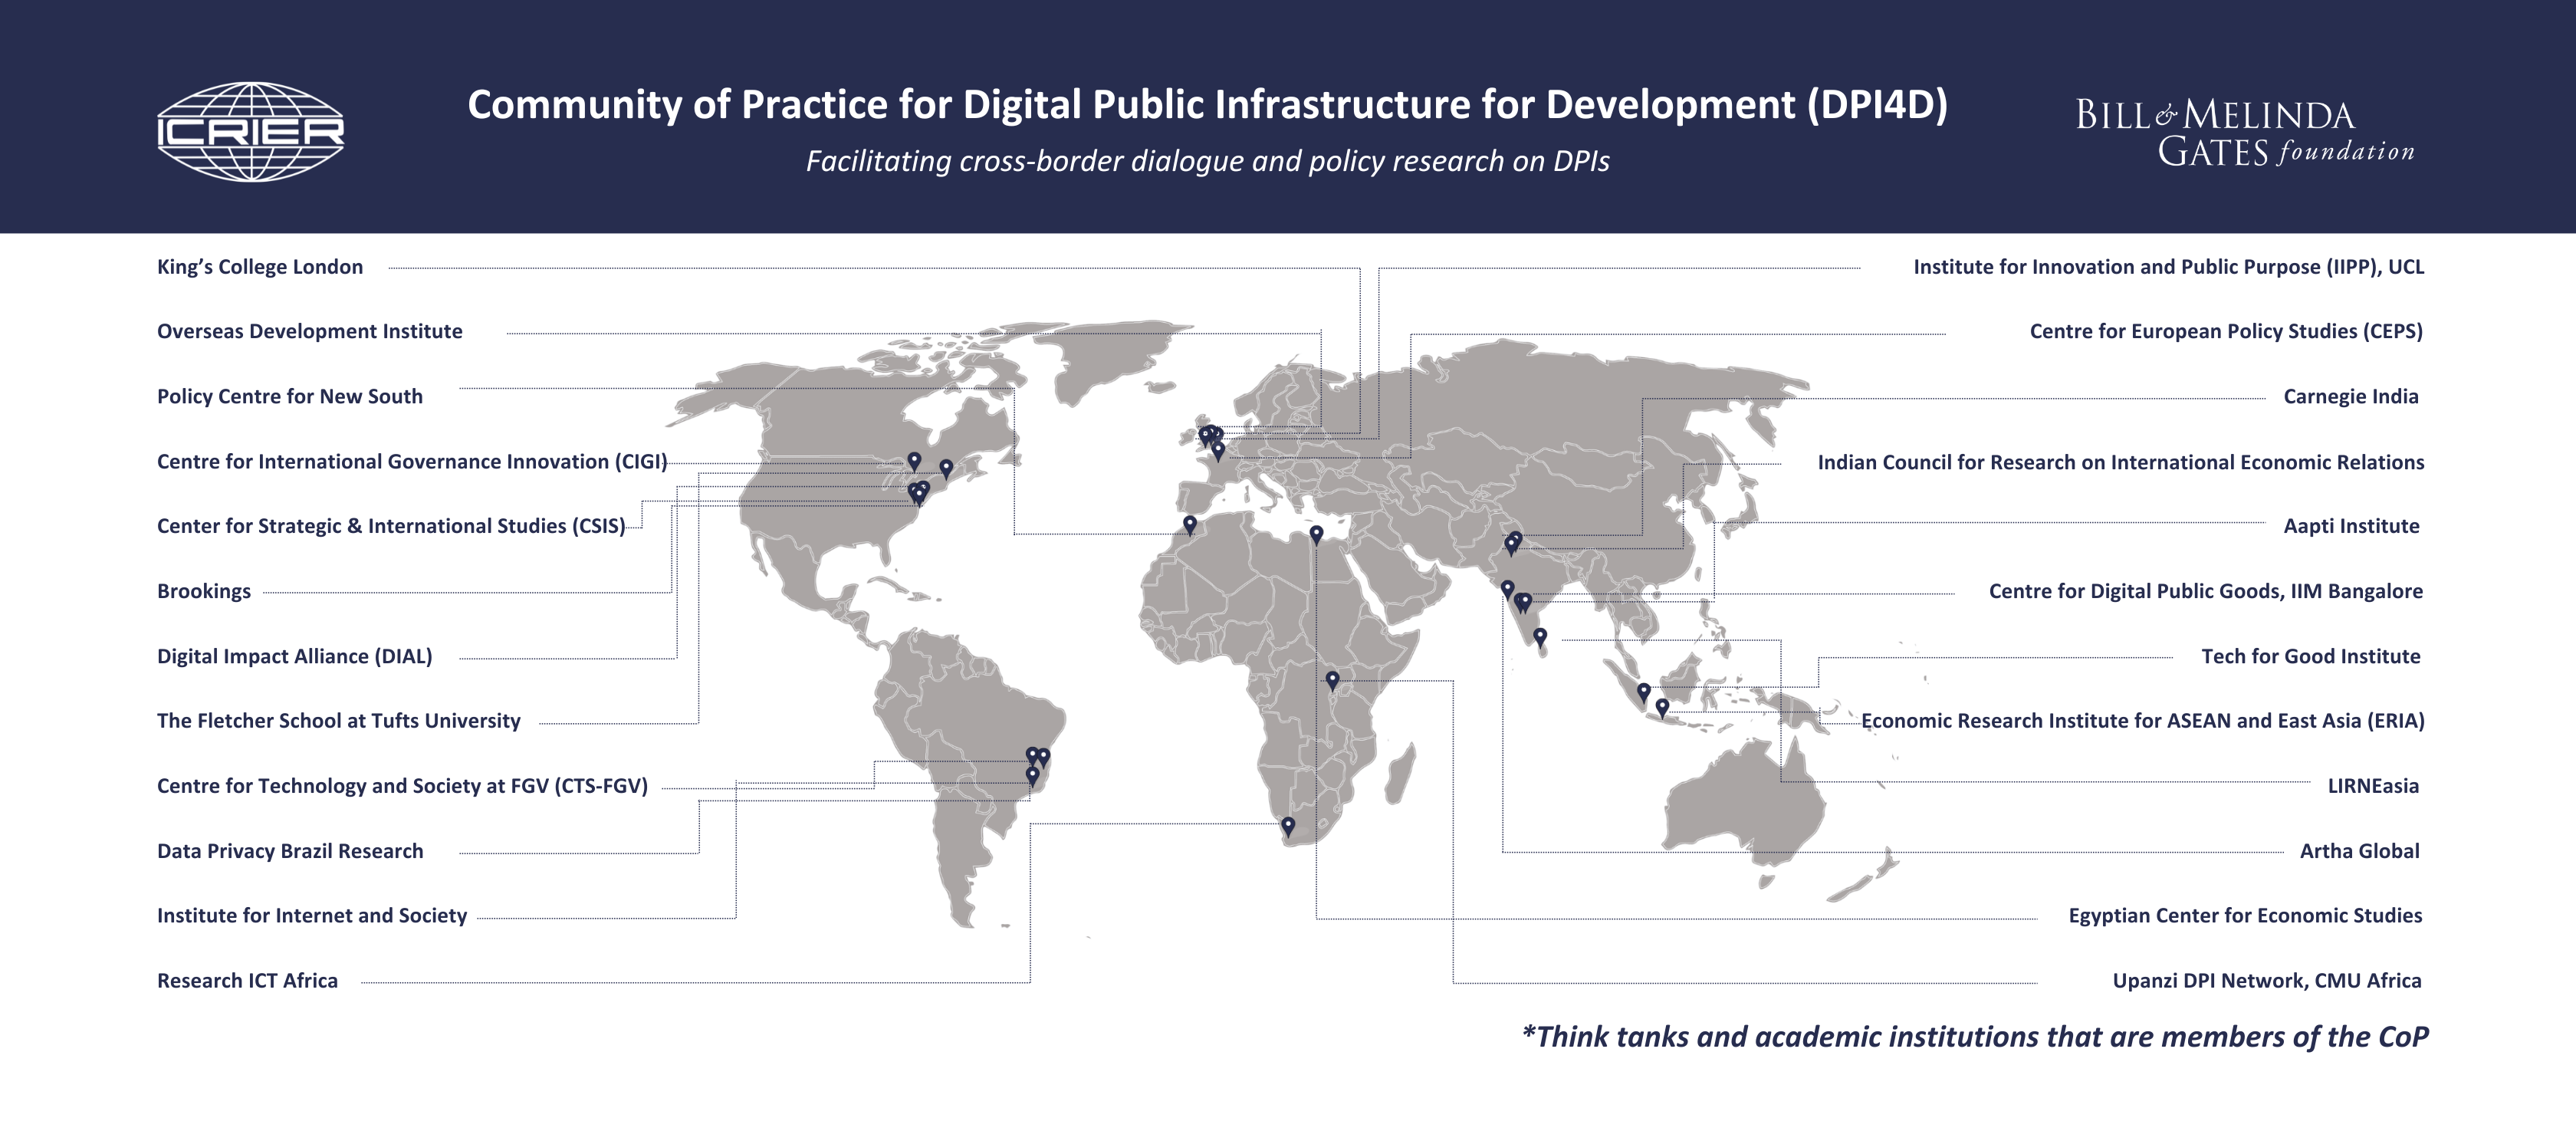Viewport: 2576px width, 1131px height.
Task: Select the Mumbai pin on India's west coast
Action: [x=1507, y=589]
